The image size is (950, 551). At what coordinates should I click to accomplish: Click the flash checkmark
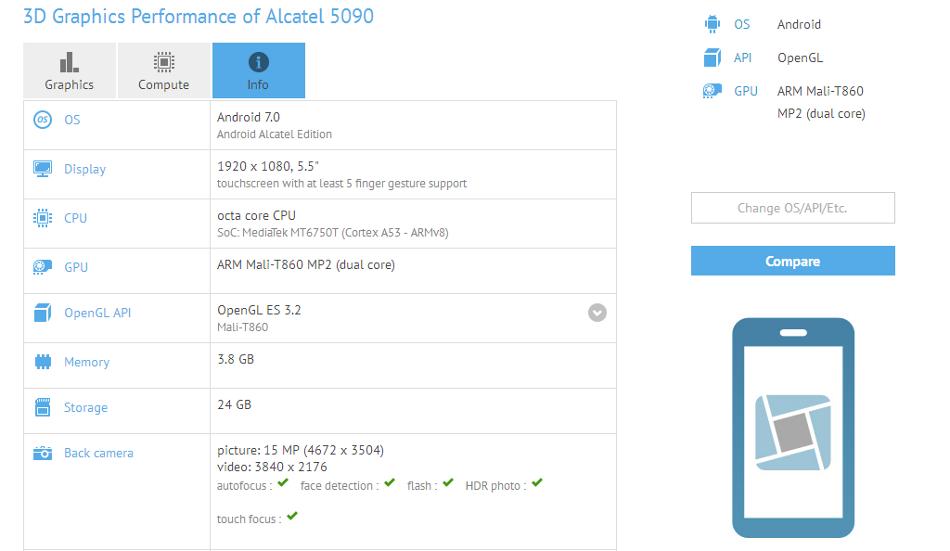coord(448,483)
